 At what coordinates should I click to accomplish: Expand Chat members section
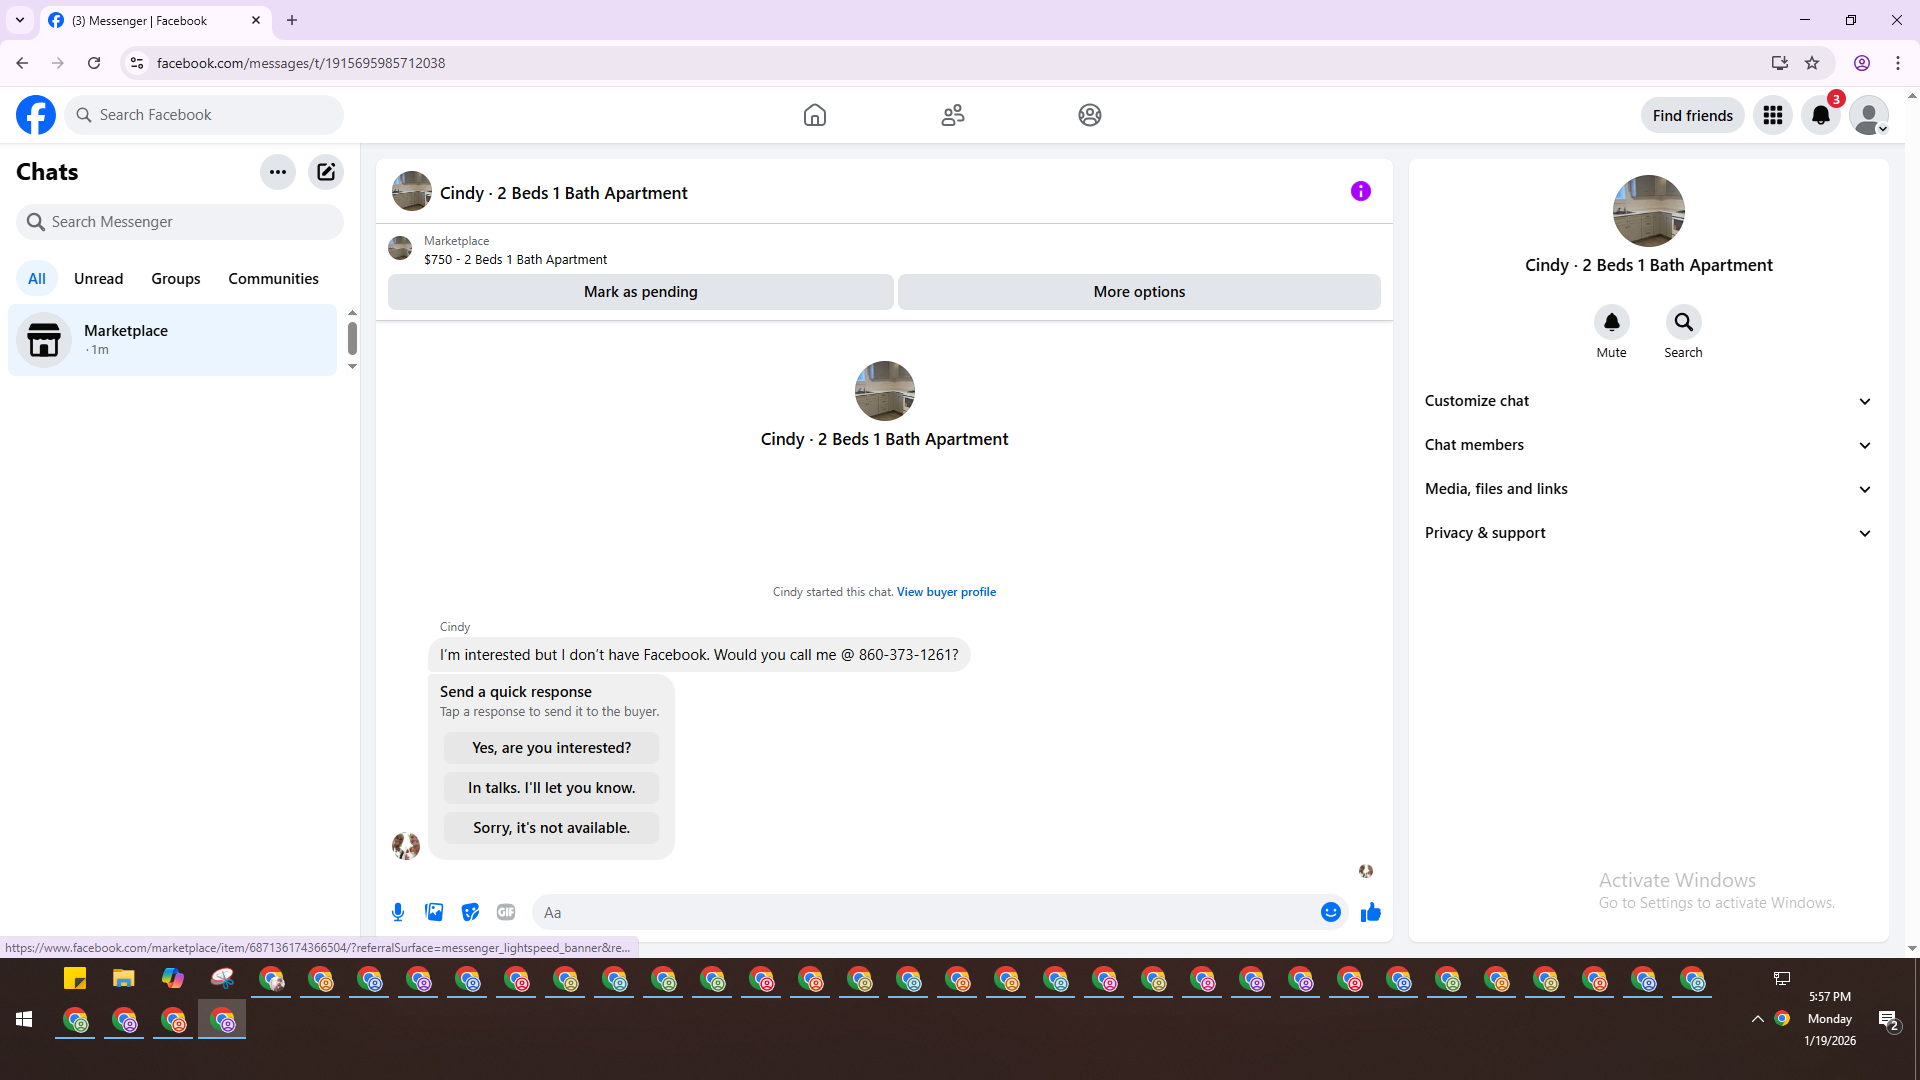[x=1648, y=445]
